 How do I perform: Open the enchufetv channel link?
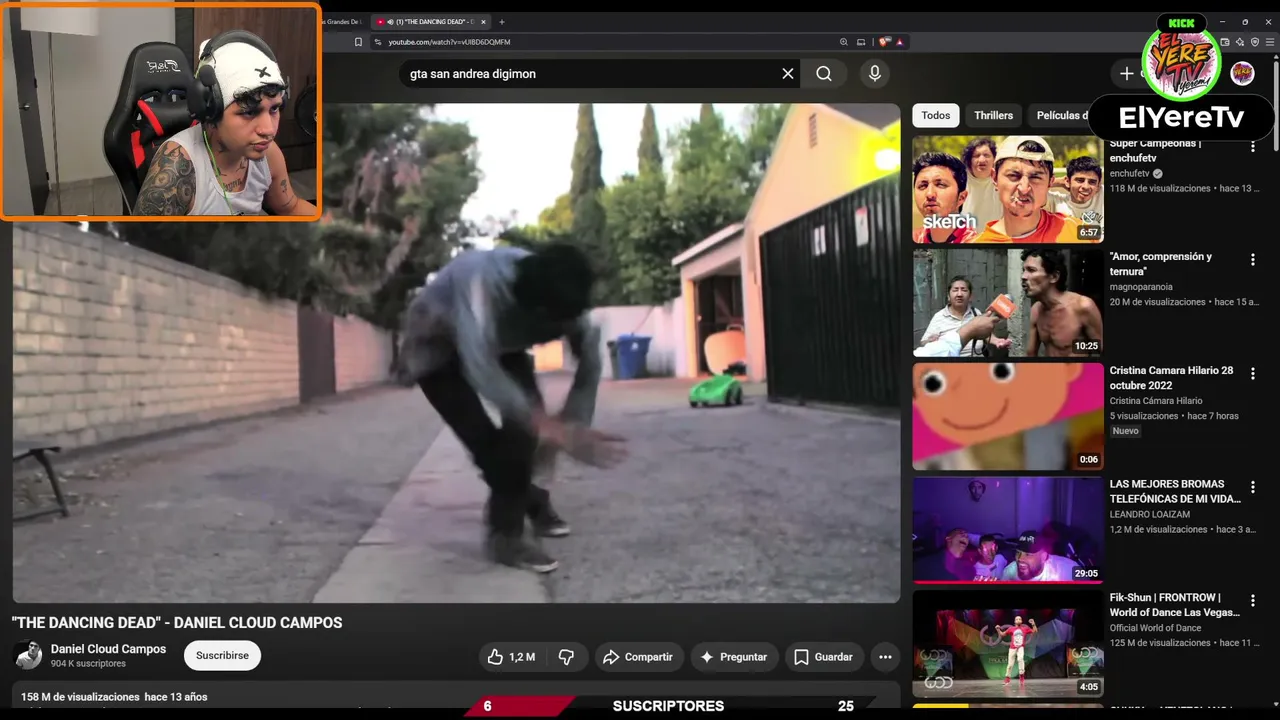click(1135, 174)
